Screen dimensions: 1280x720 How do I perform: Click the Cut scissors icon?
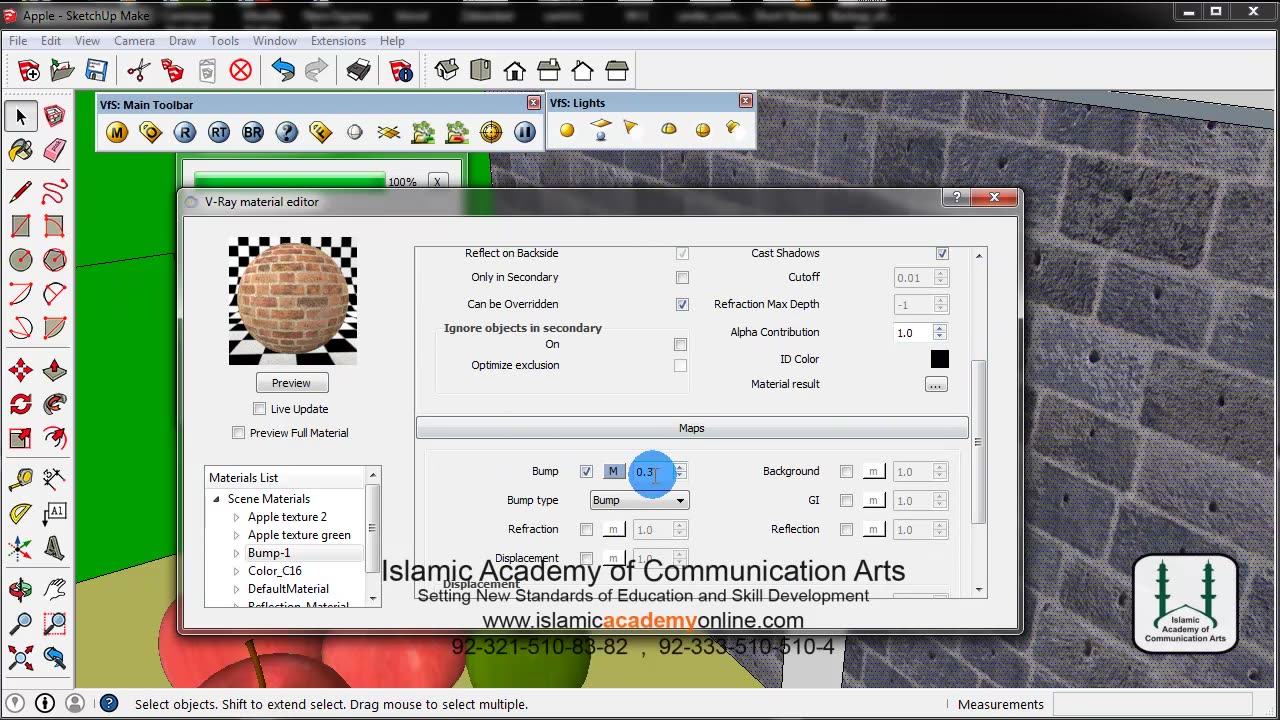[x=139, y=70]
